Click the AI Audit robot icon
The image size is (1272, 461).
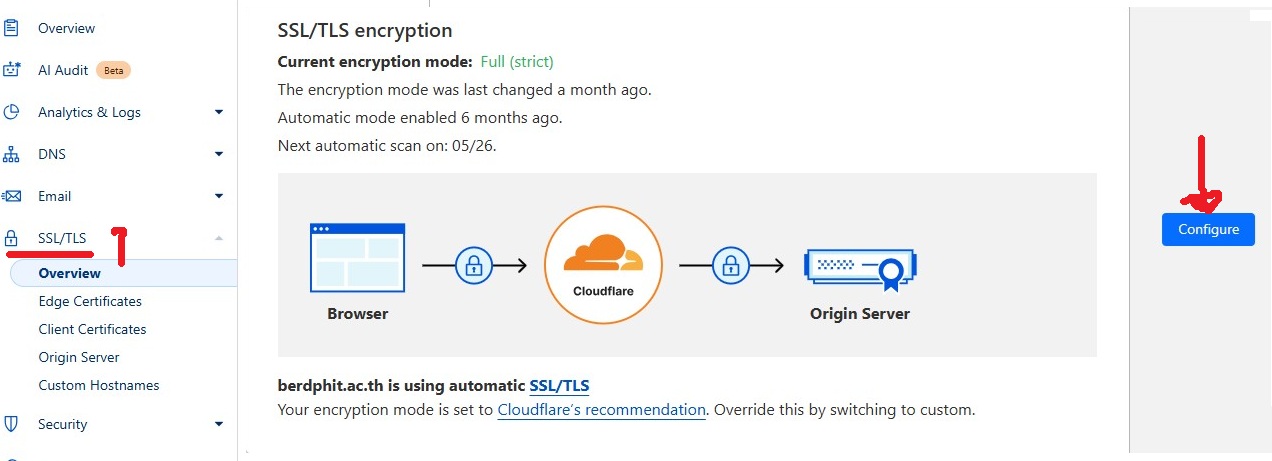click(x=12, y=70)
